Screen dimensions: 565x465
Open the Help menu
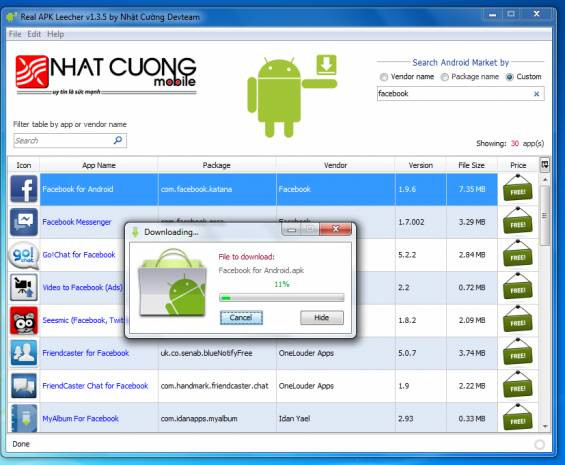tap(55, 34)
